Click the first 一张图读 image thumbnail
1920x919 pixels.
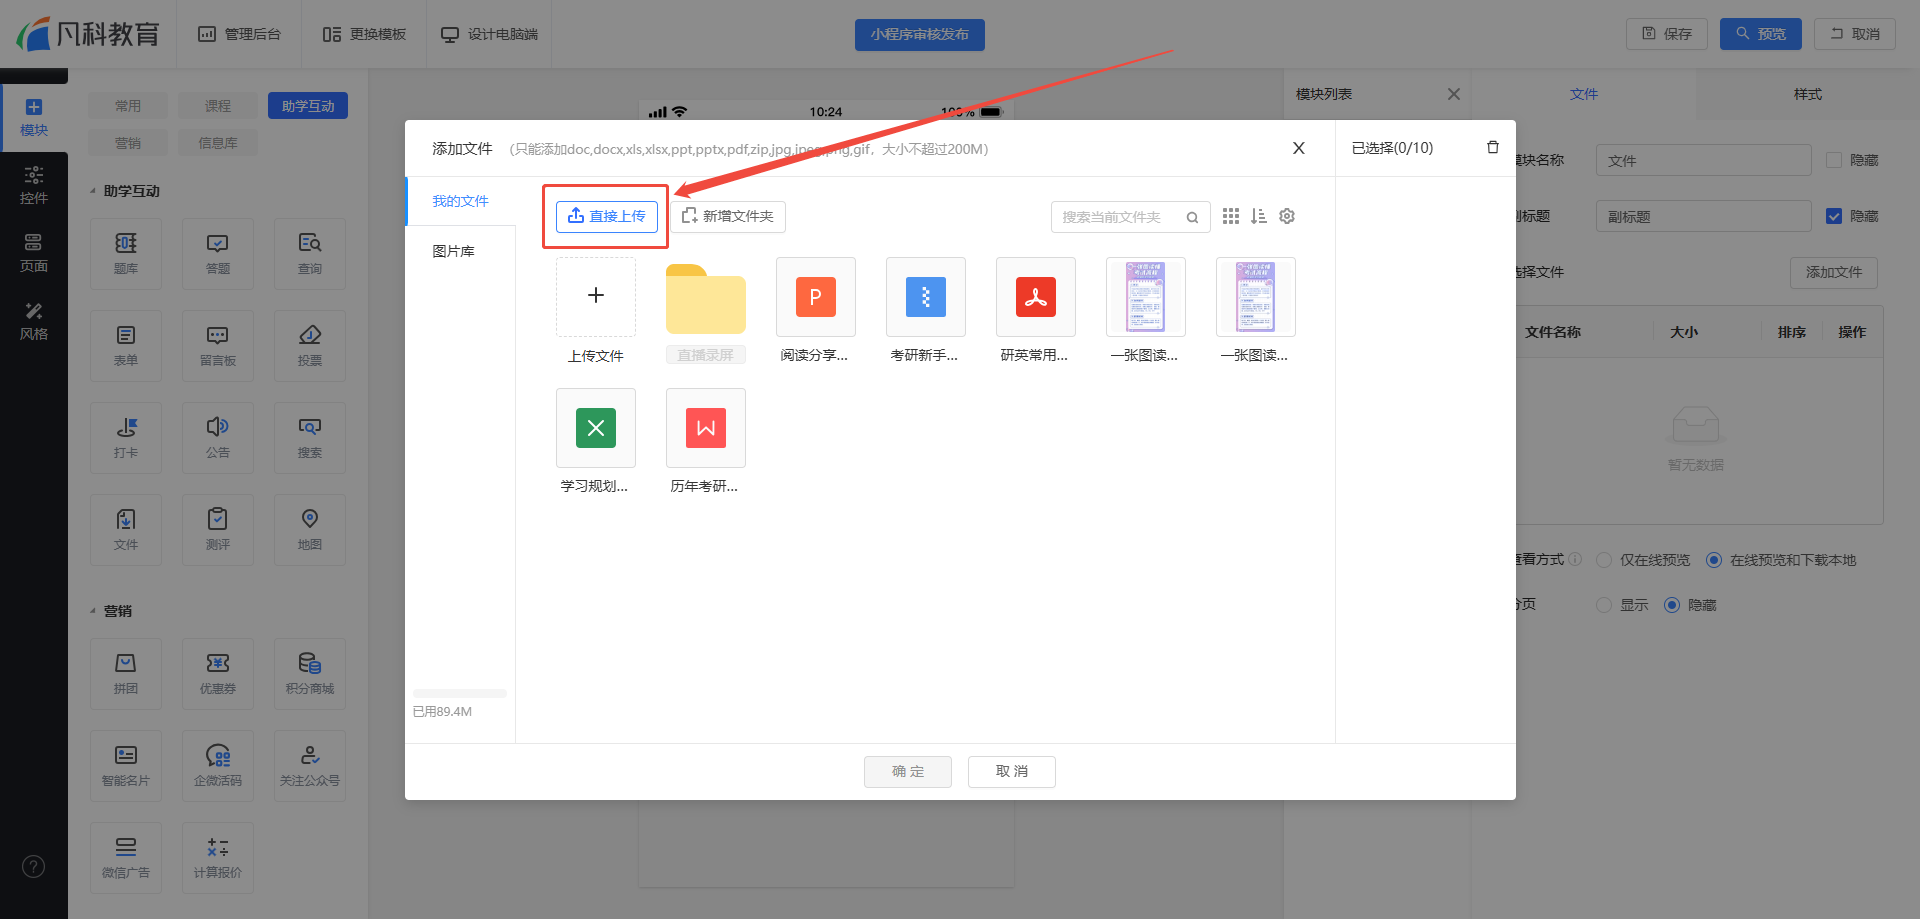pyautogui.click(x=1145, y=297)
